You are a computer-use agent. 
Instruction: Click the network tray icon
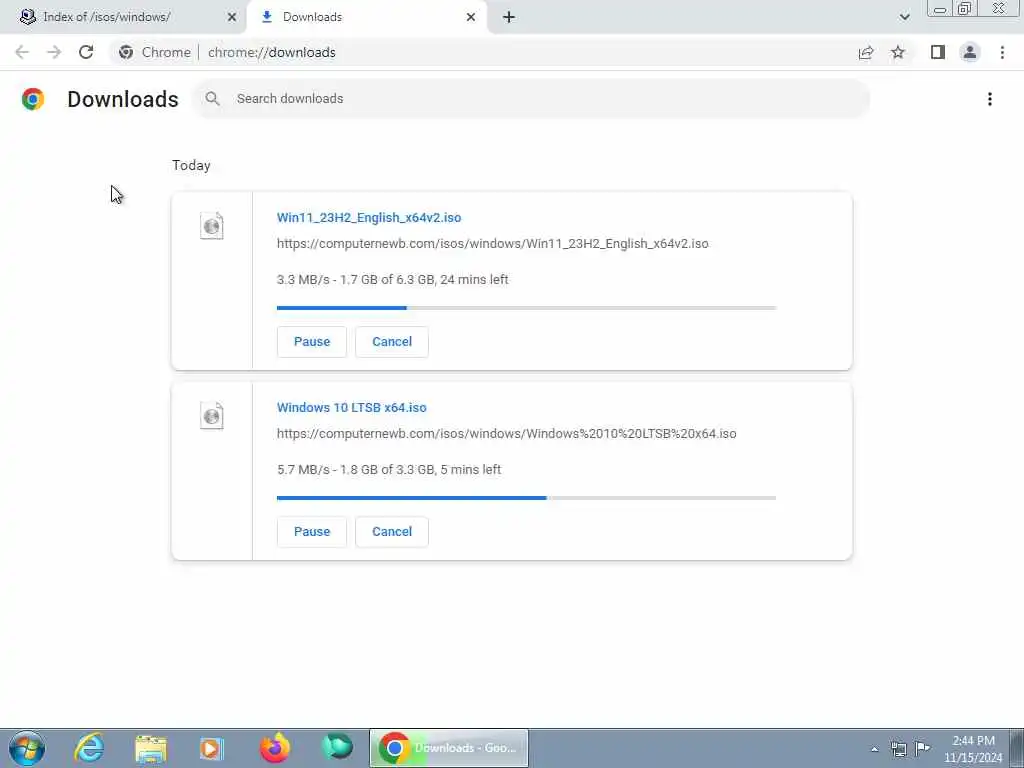click(x=899, y=749)
